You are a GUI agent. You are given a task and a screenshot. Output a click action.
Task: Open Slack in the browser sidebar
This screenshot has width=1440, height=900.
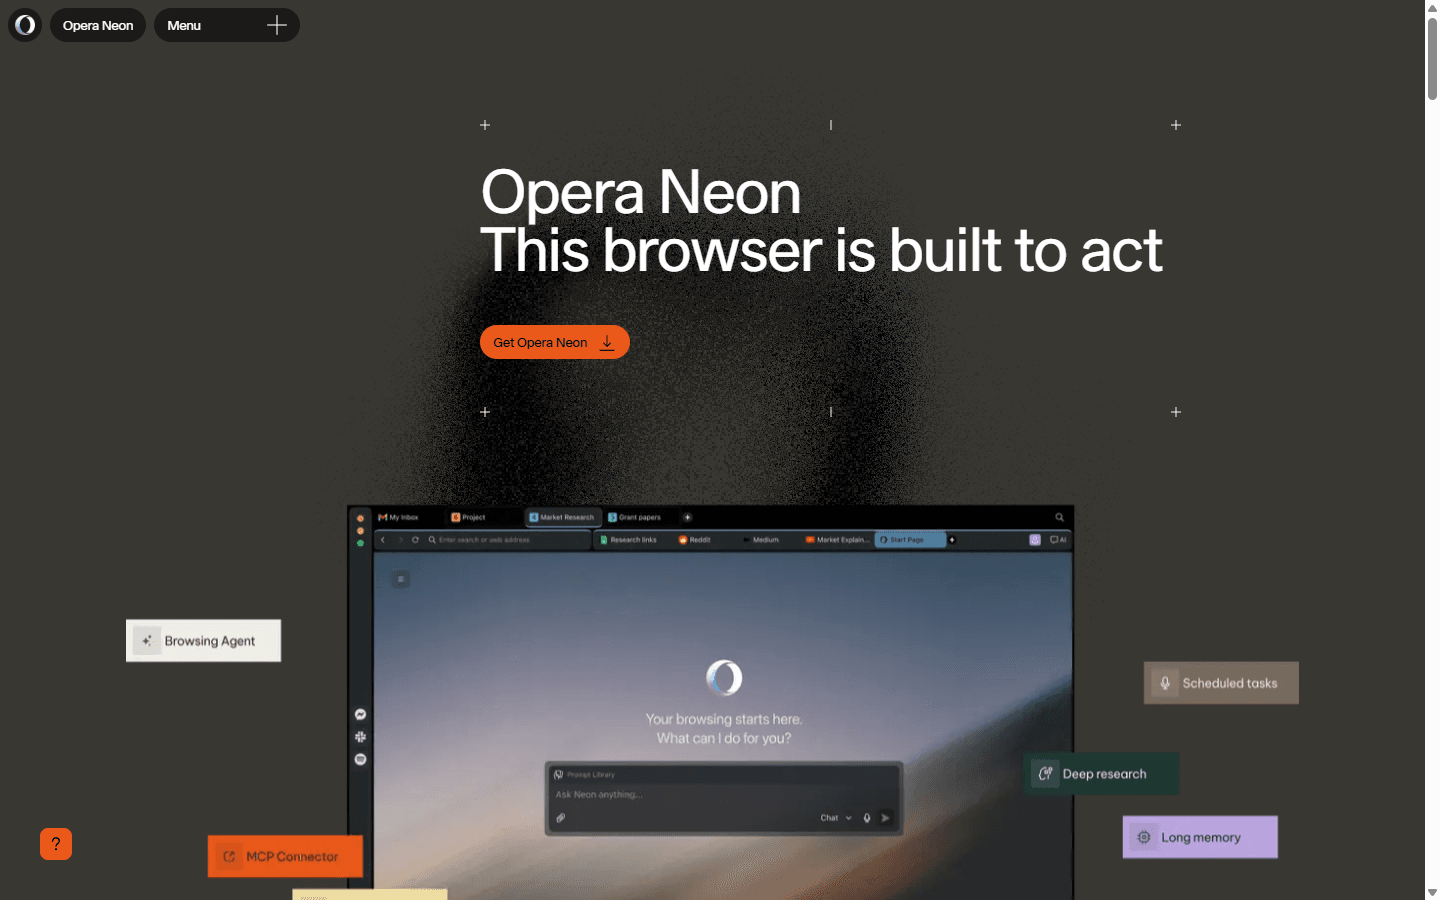pos(361,737)
